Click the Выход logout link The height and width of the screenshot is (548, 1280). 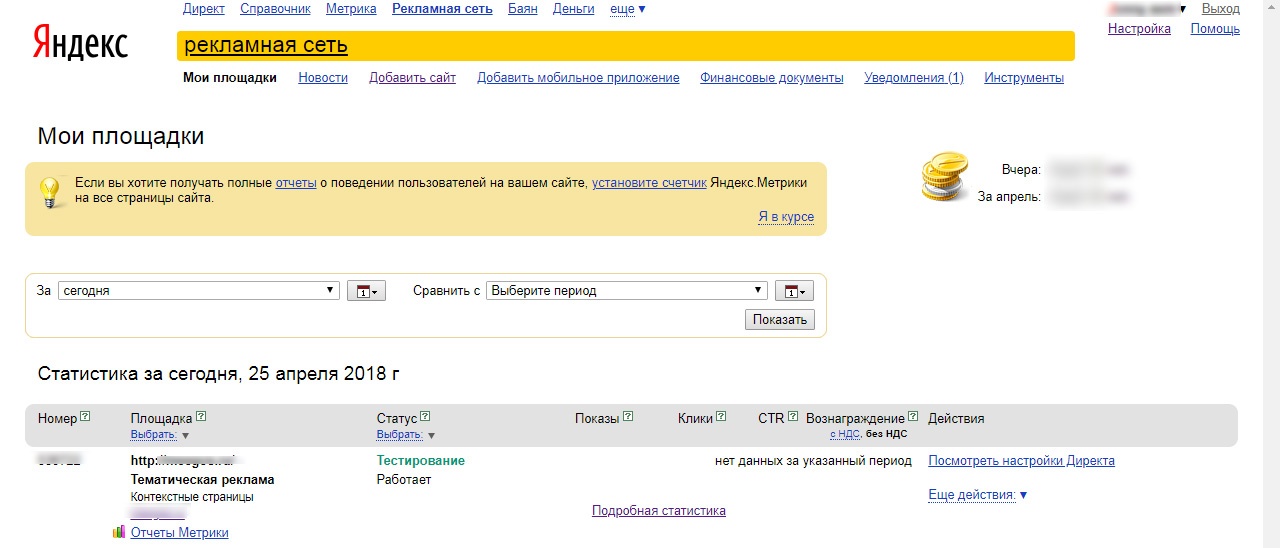click(x=1221, y=9)
